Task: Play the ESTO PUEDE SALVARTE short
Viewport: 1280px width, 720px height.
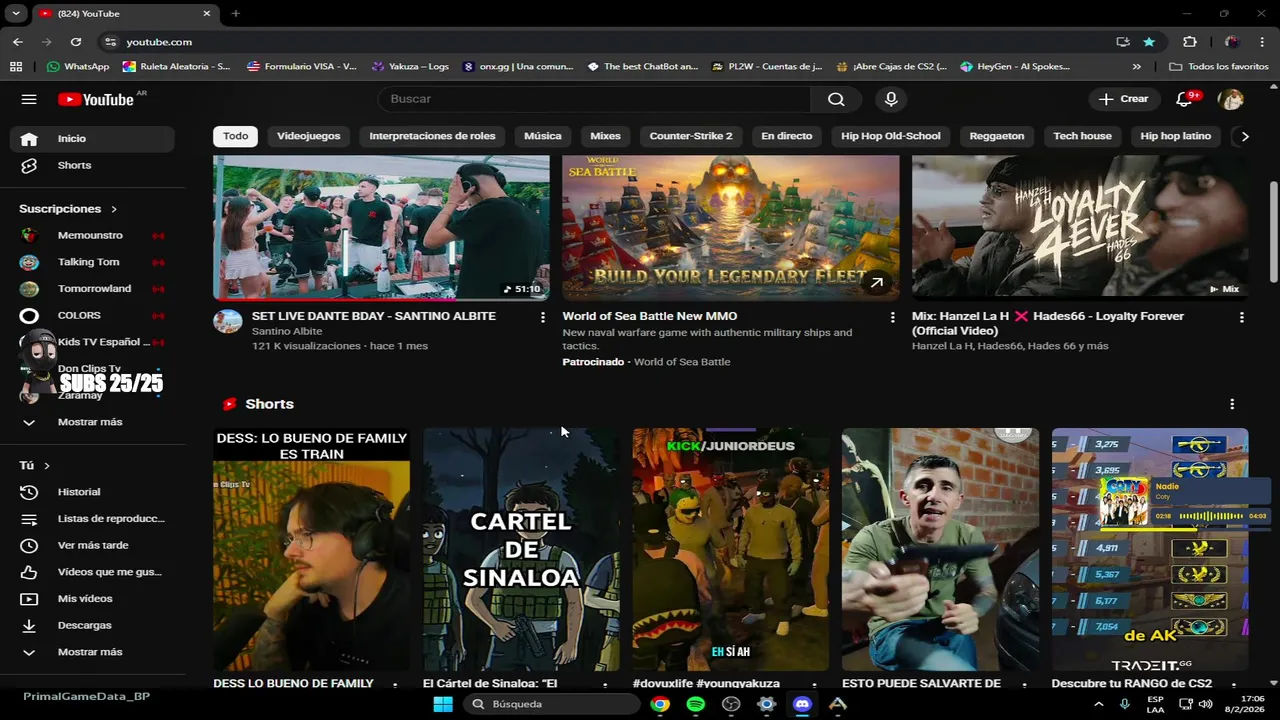Action: click(940, 550)
